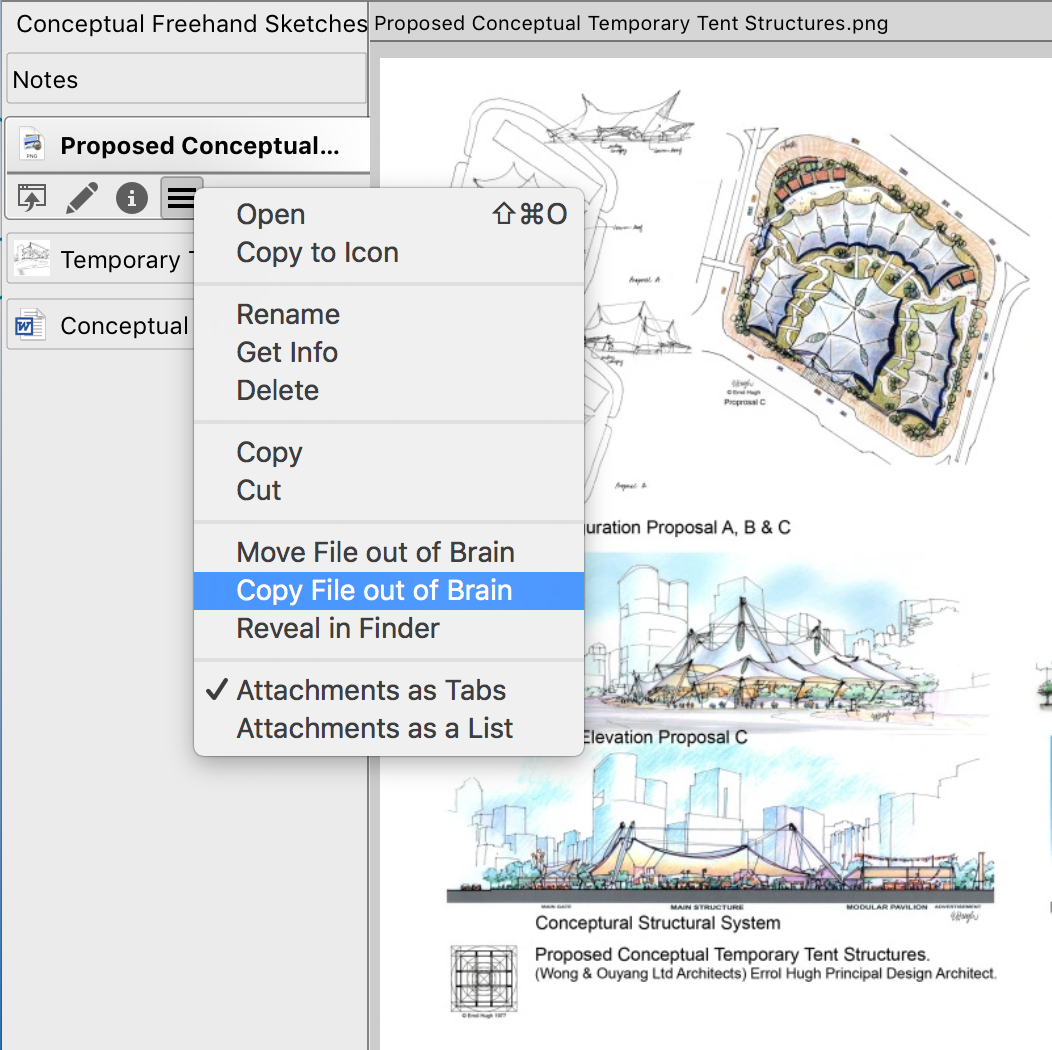Screen dimensions: 1052x1050
Task: Click Rename in the context menu
Action: click(x=288, y=314)
